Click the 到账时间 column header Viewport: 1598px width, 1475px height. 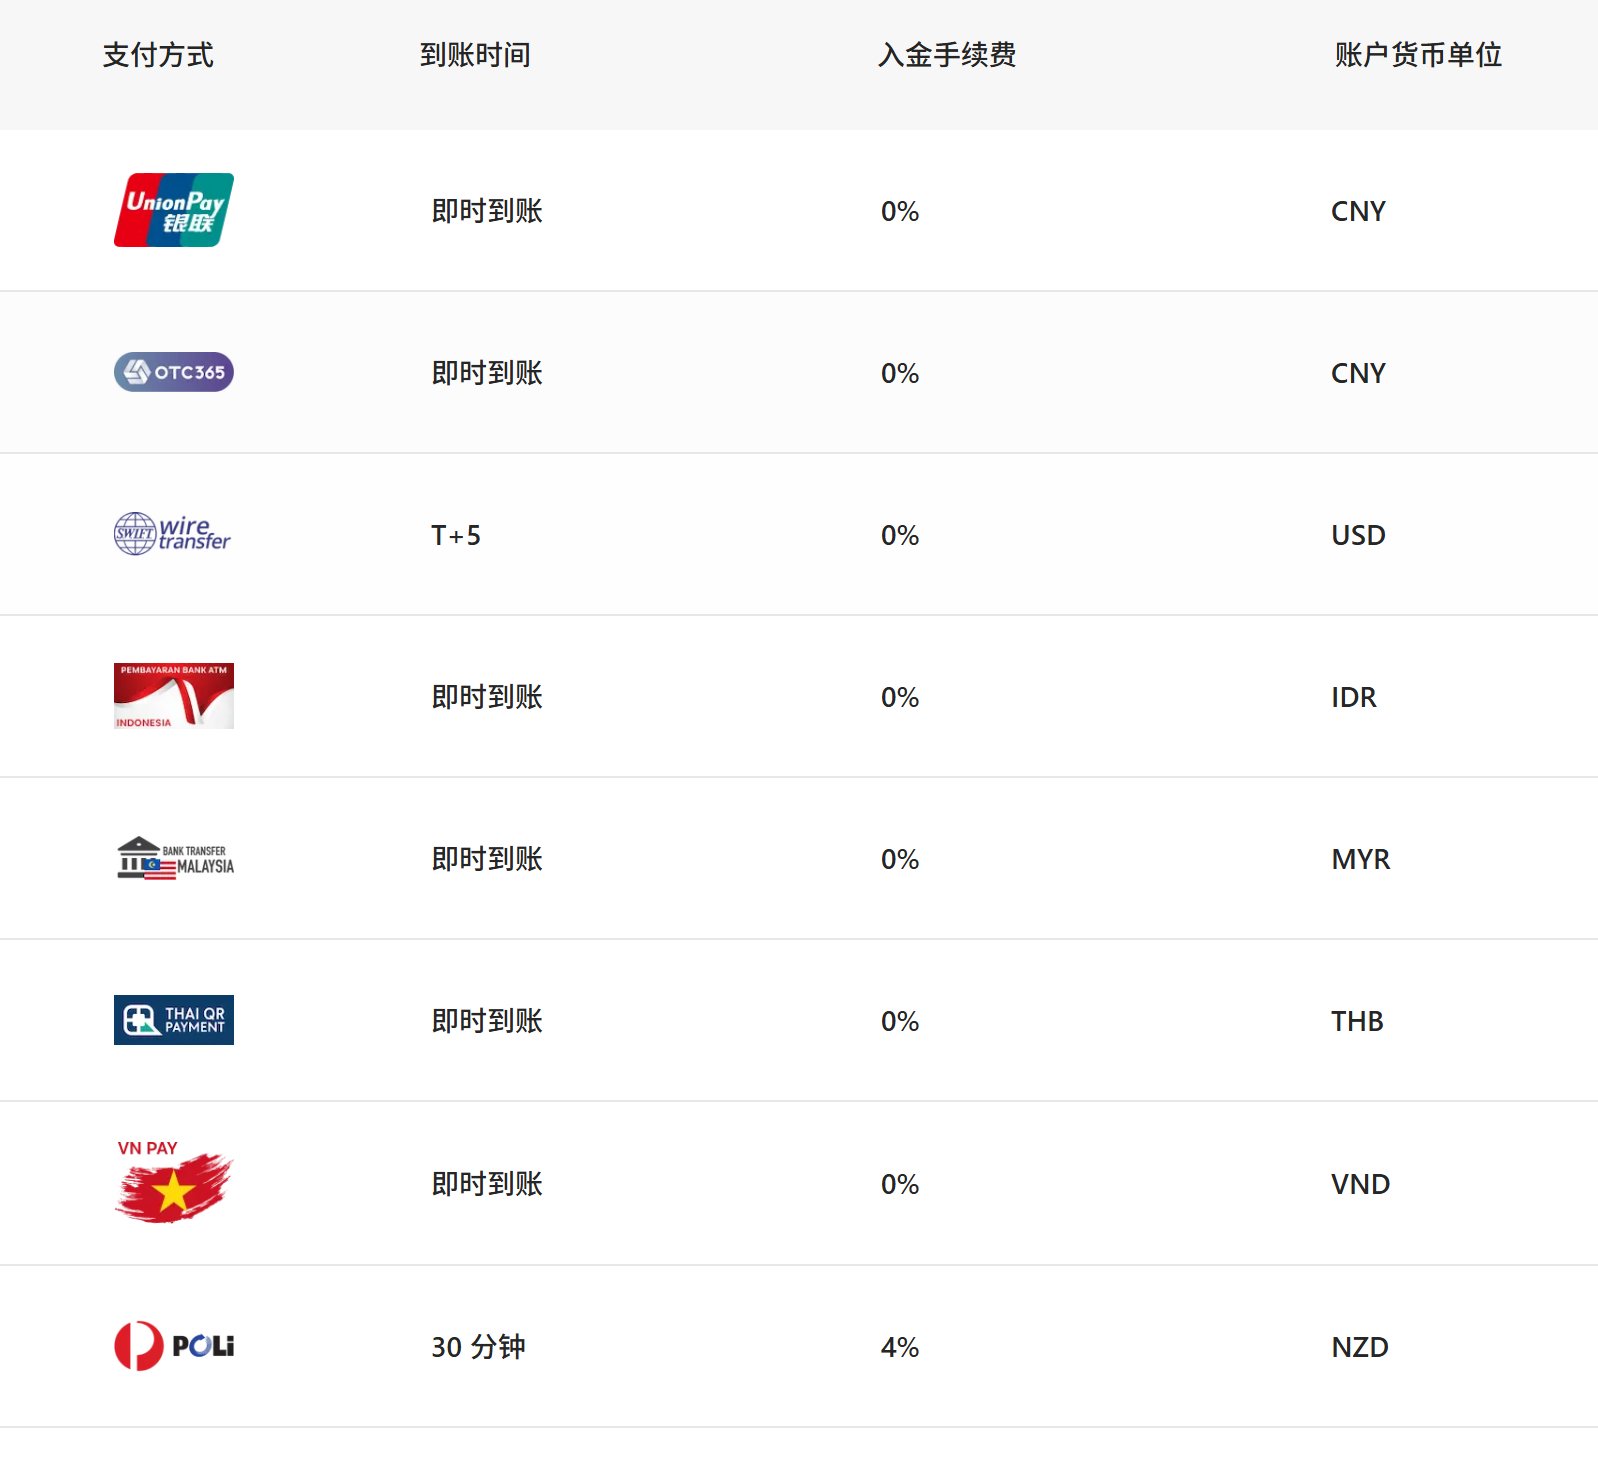pyautogui.click(x=475, y=55)
